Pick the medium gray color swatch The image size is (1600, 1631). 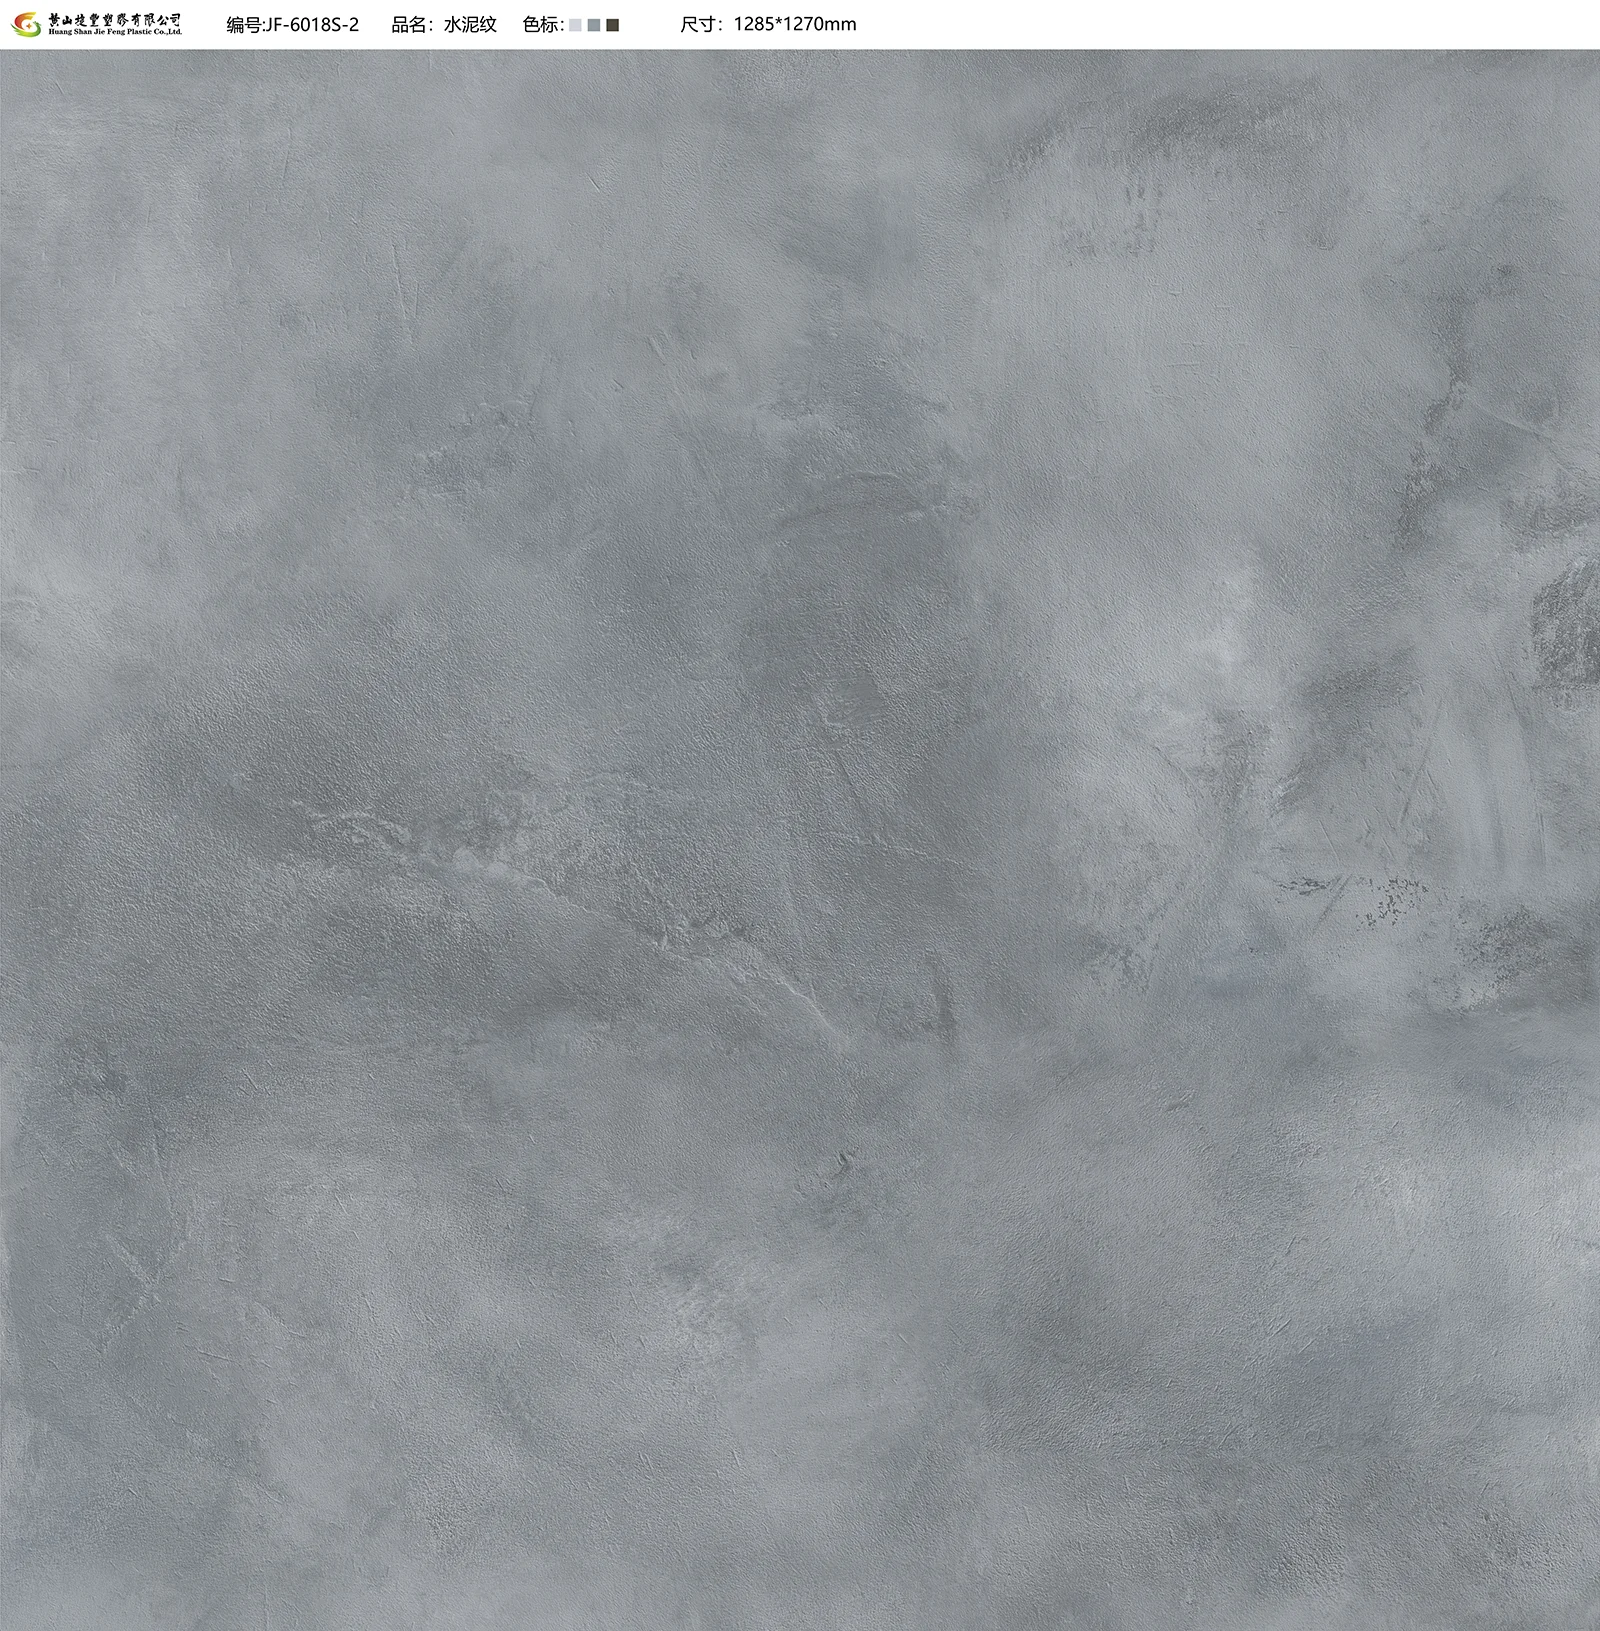tap(594, 25)
